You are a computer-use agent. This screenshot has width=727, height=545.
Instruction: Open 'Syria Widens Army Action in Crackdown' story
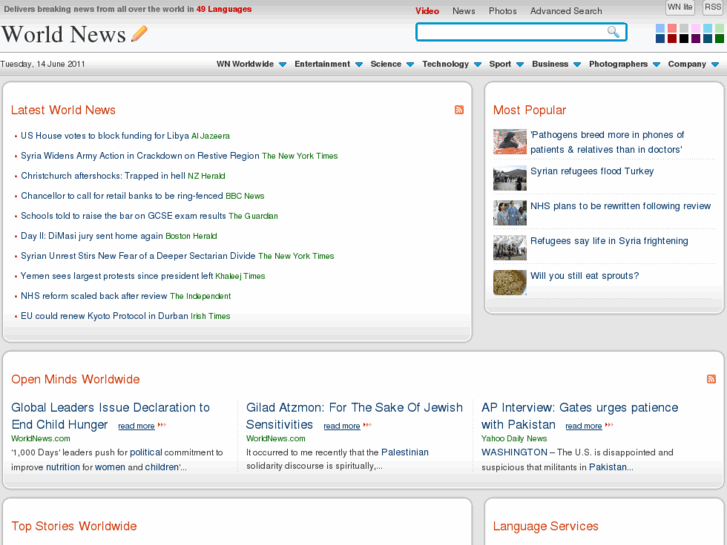tap(140, 156)
